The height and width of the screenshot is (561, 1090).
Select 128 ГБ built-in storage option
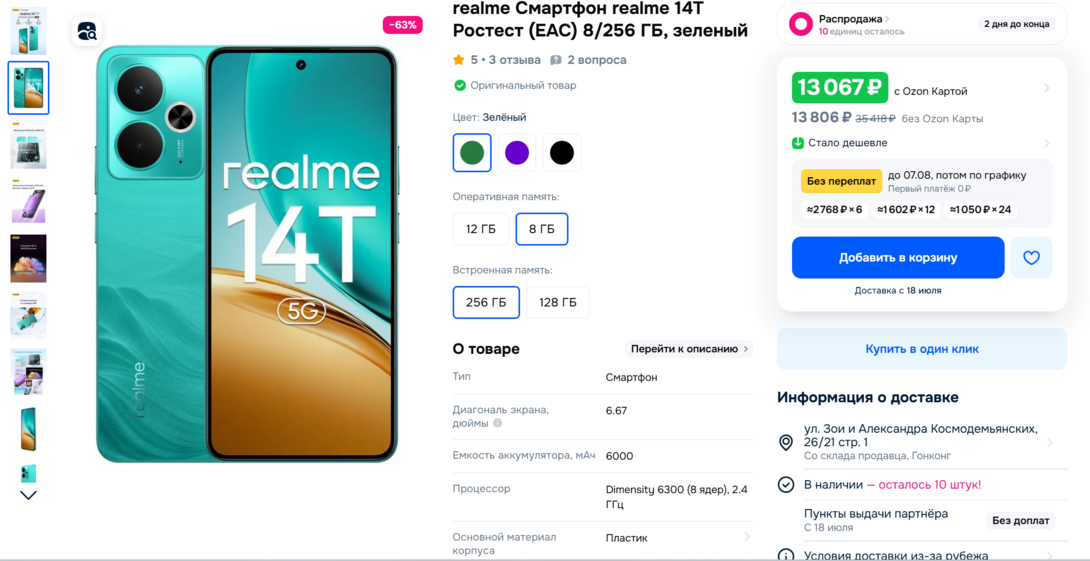click(558, 302)
